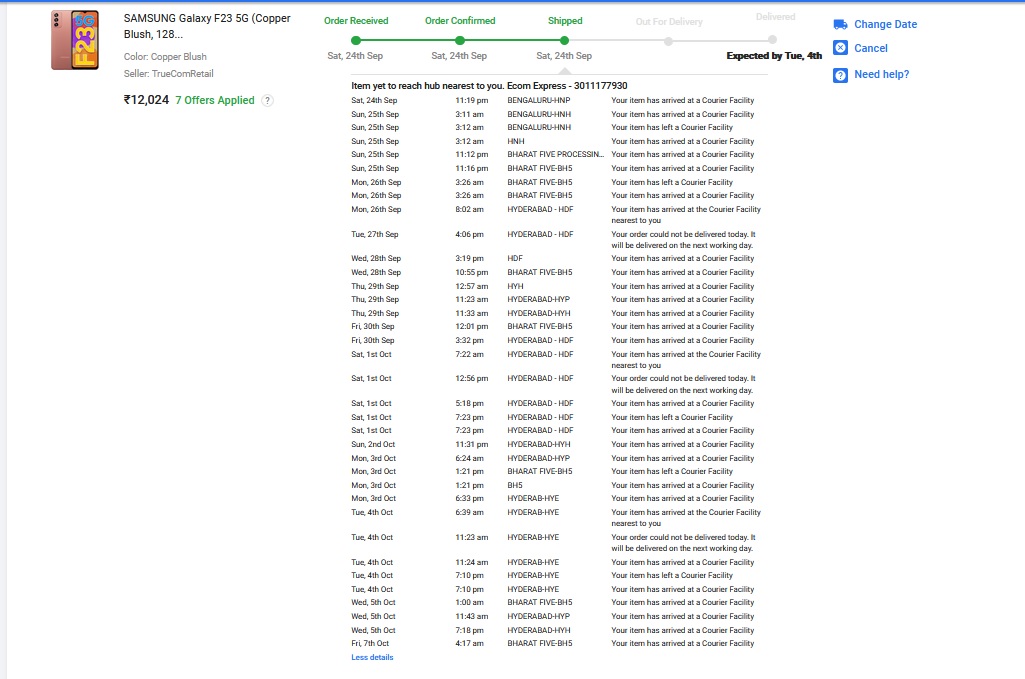Image resolution: width=1025 pixels, height=679 pixels.
Task: Select the Thu, 29th Sep HYH location
Action: coord(515,287)
